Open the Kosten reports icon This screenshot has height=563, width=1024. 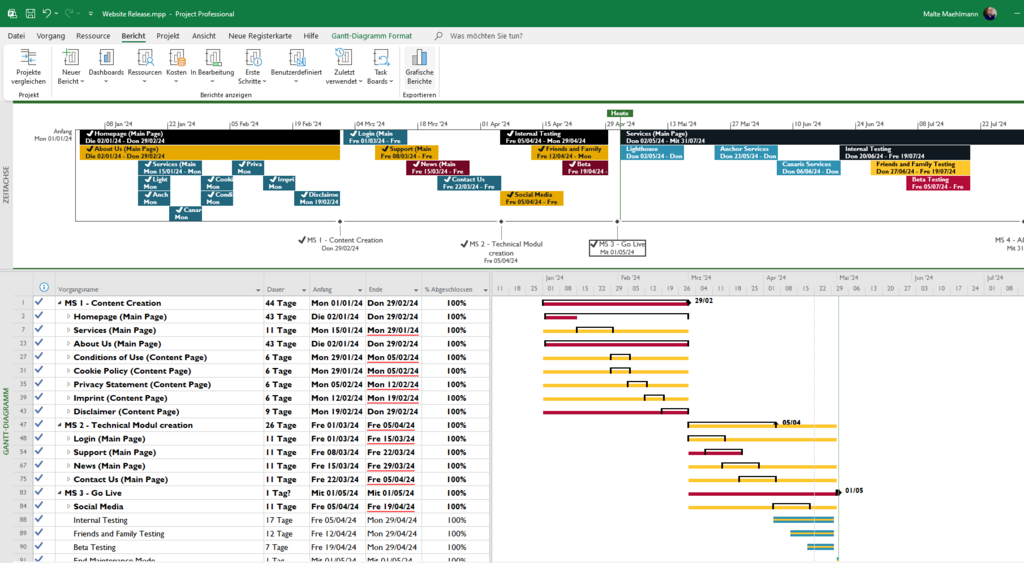(x=176, y=66)
